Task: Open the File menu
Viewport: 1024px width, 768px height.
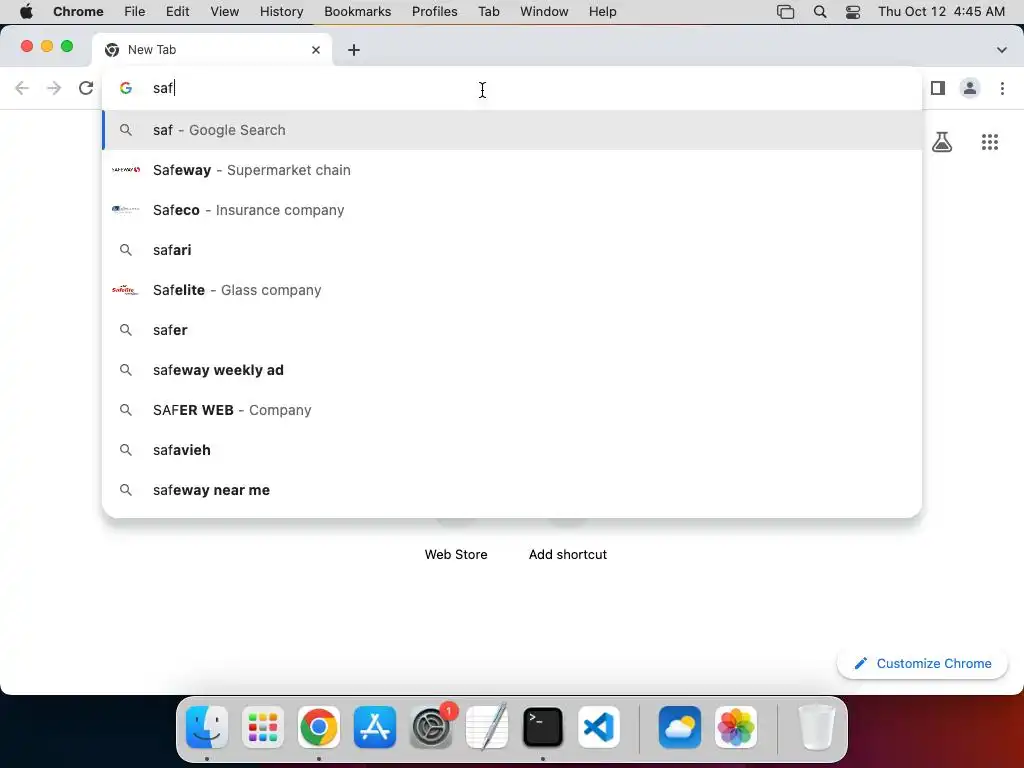Action: [135, 11]
